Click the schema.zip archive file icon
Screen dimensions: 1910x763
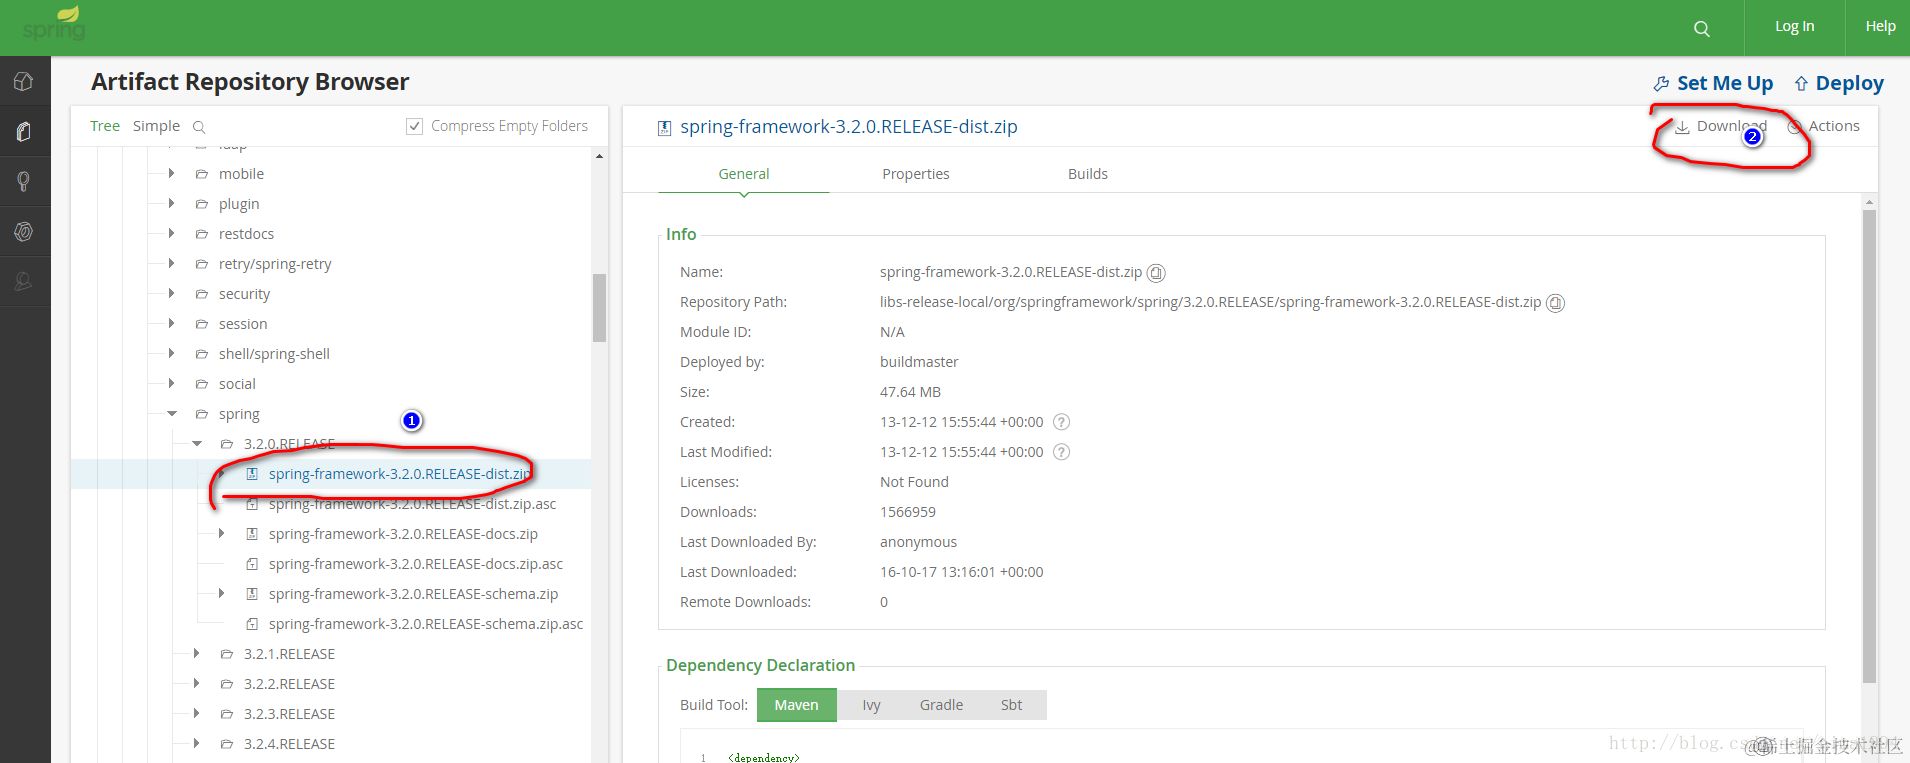(252, 594)
